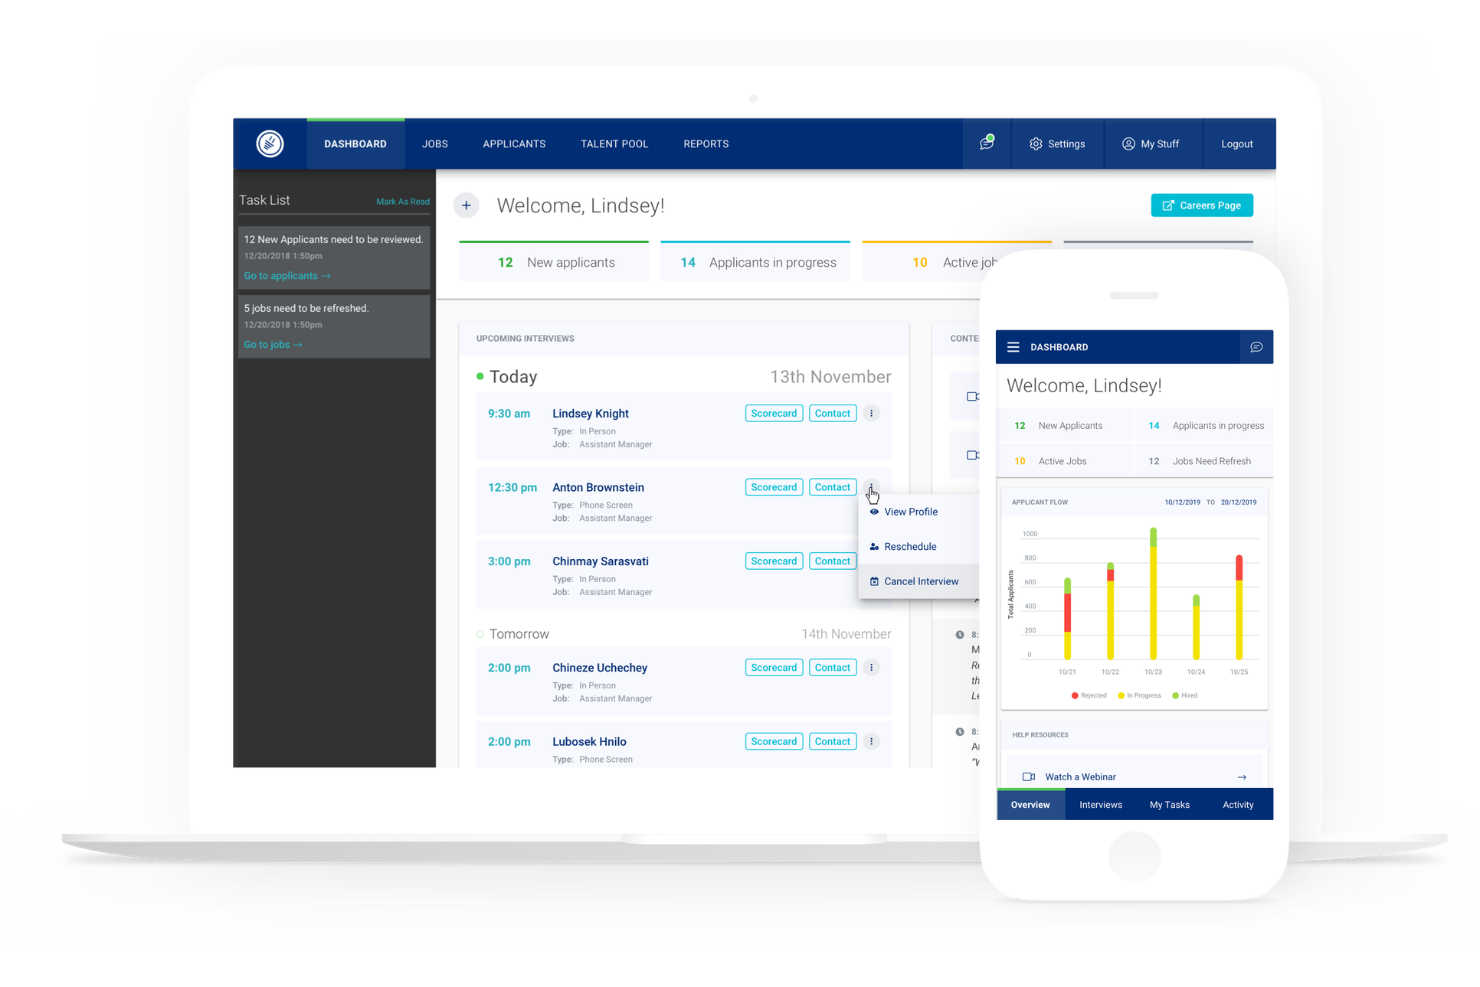1480x987 pixels.
Task: Switch to the Dashboard tab
Action: (x=355, y=144)
